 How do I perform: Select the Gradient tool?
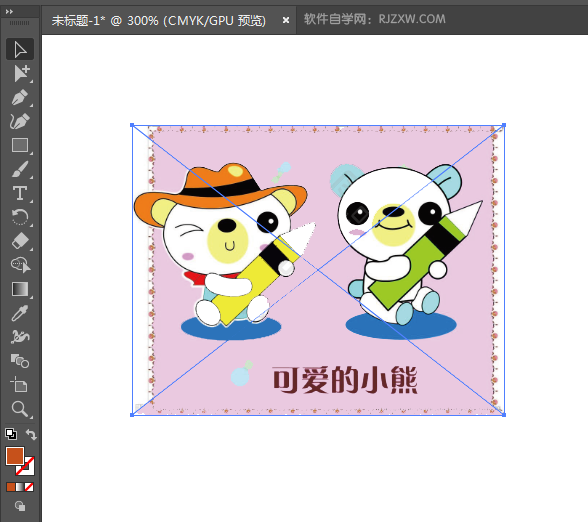tap(20, 289)
